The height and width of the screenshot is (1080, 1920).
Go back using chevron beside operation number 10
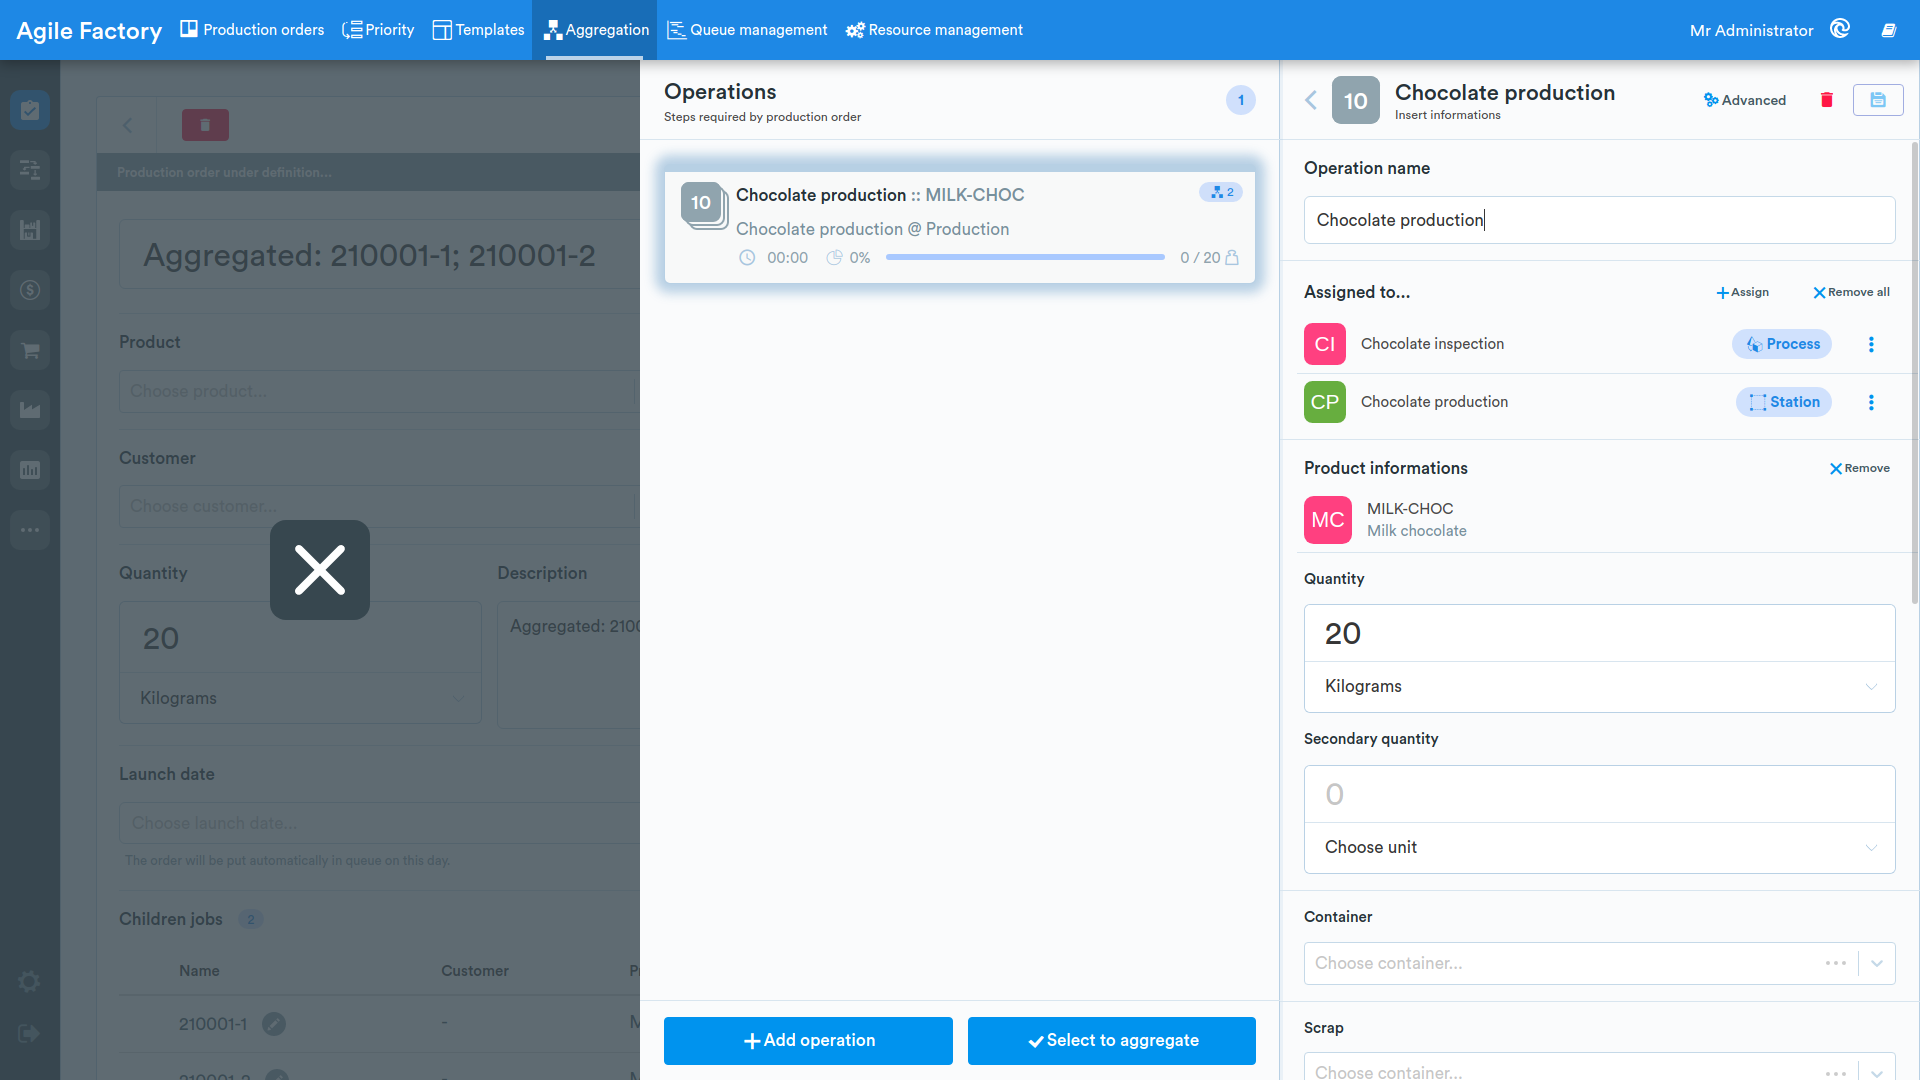coord(1311,100)
